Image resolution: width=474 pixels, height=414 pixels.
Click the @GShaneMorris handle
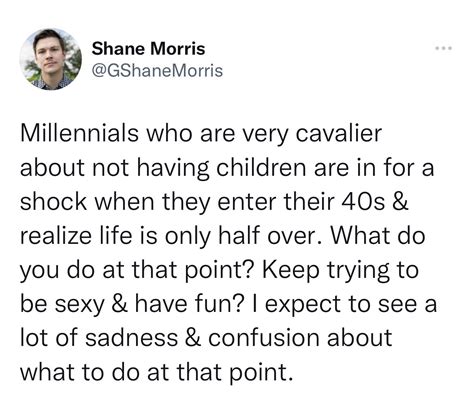[157, 71]
